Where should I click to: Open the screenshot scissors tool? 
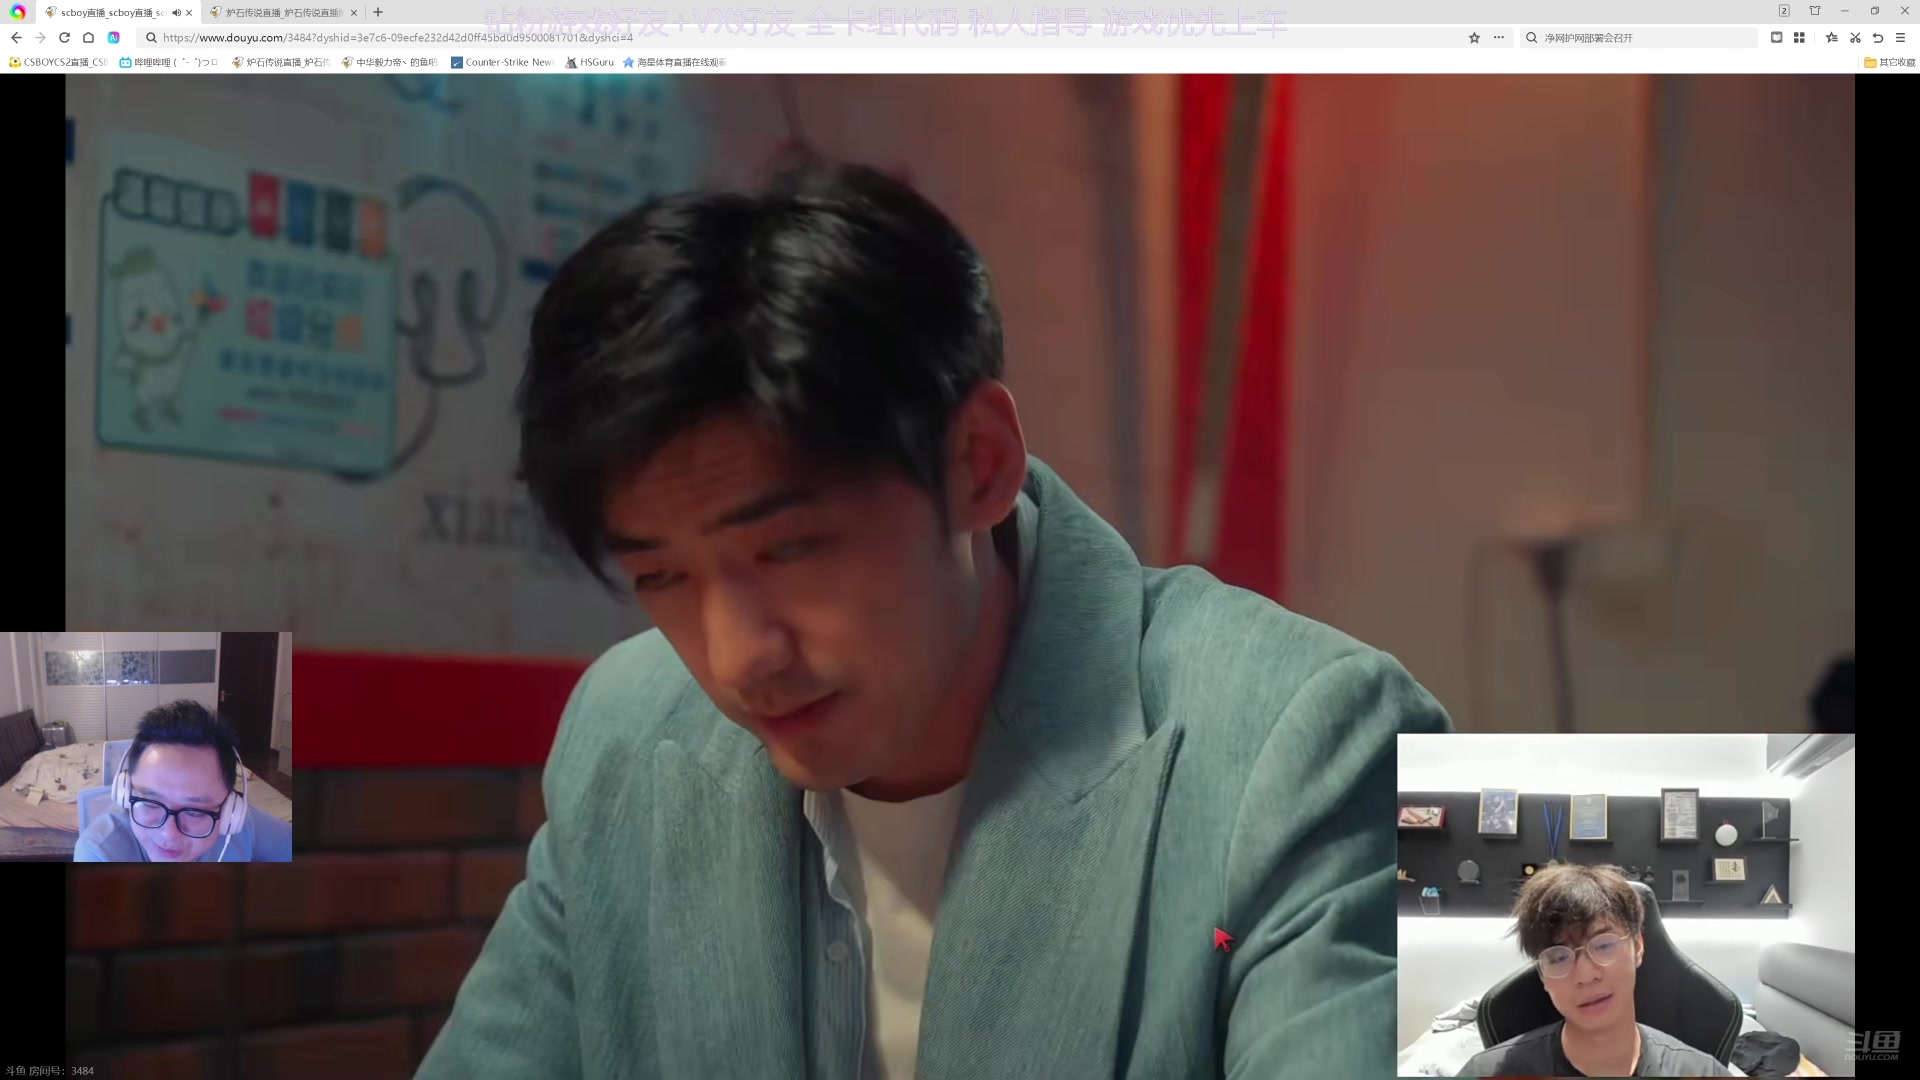click(1855, 37)
